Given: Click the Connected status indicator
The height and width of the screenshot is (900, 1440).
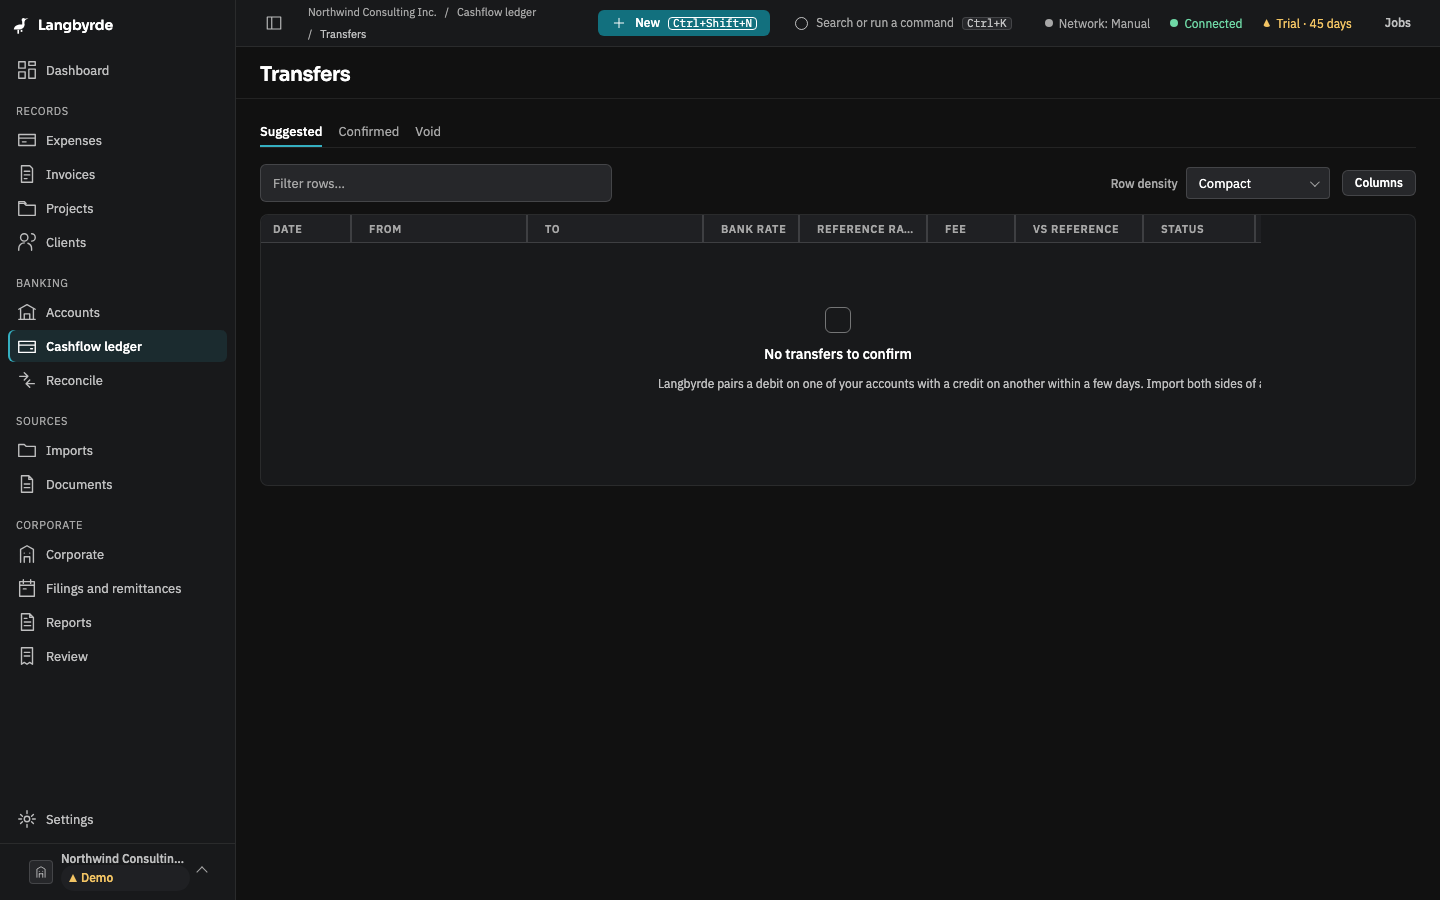Looking at the screenshot, I should (1206, 23).
